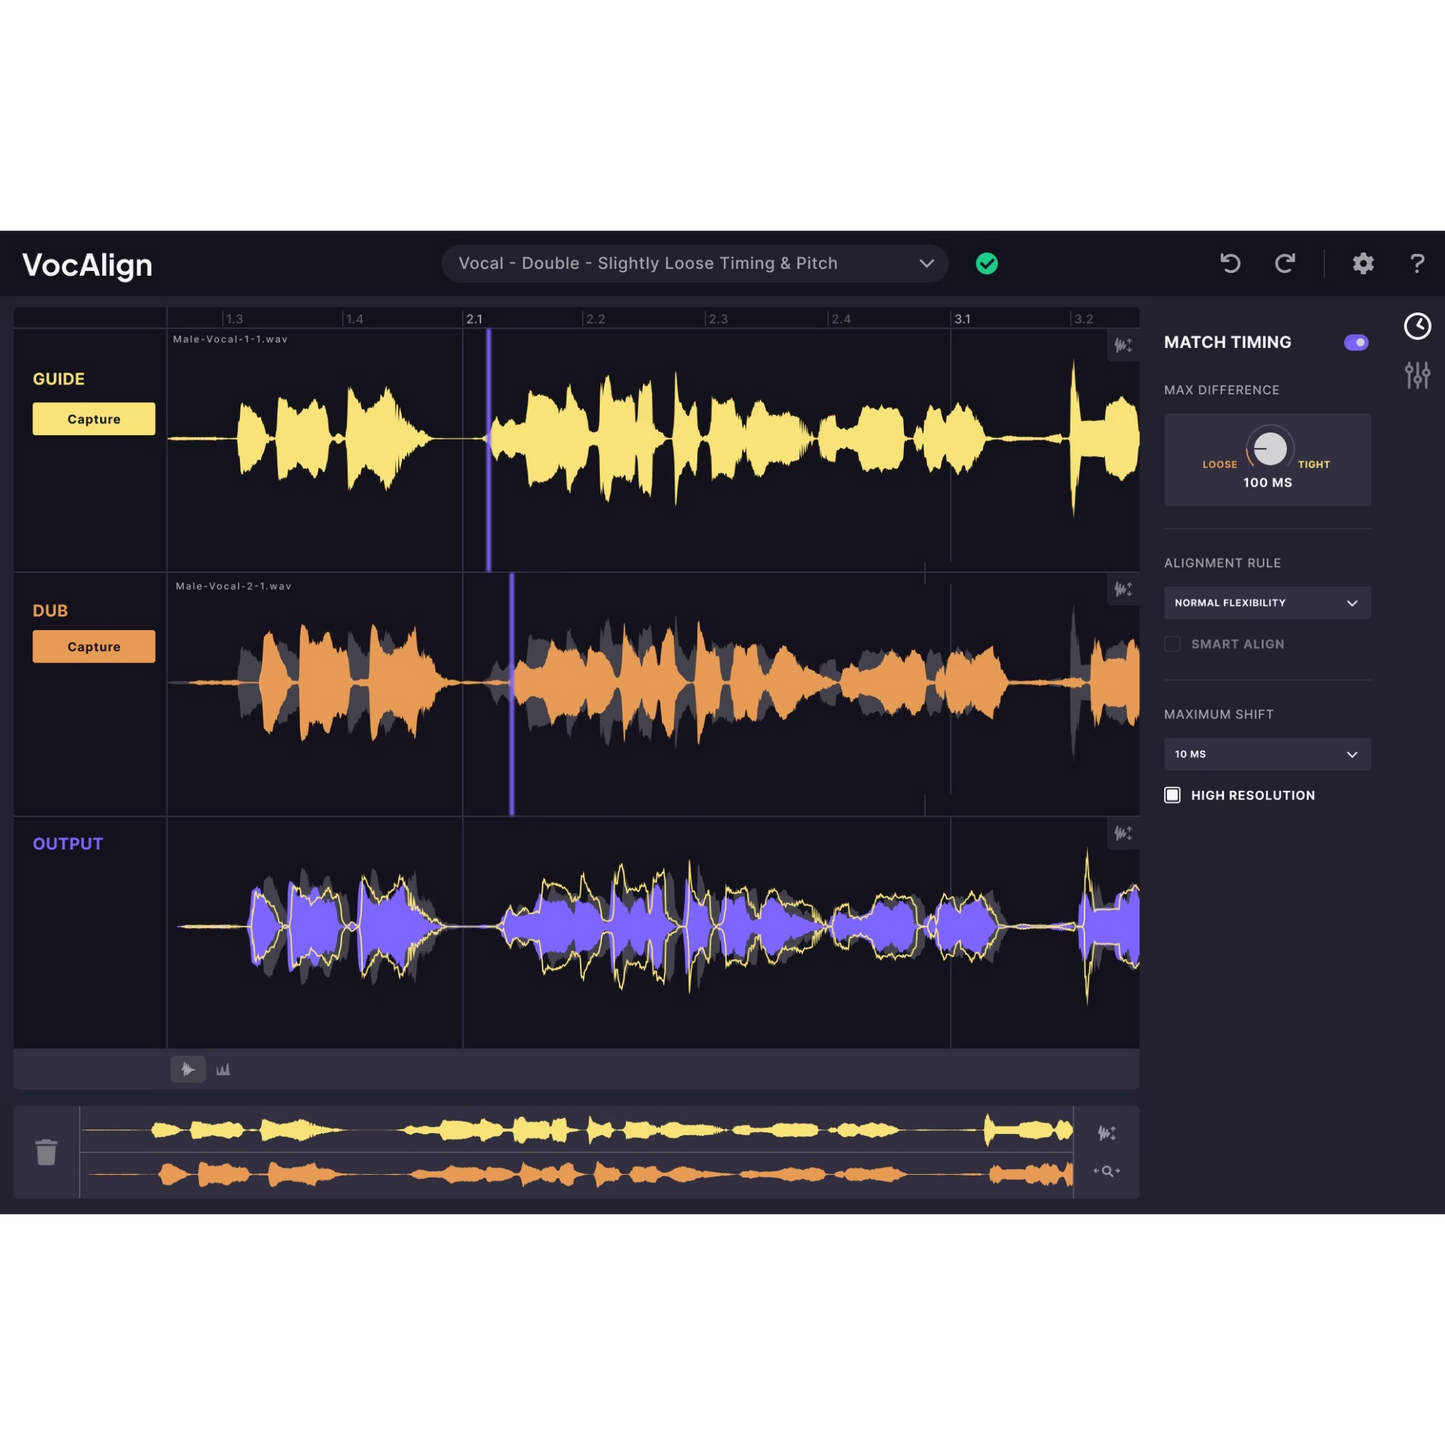
Task: Capture audio for the Guide track
Action: pos(93,418)
